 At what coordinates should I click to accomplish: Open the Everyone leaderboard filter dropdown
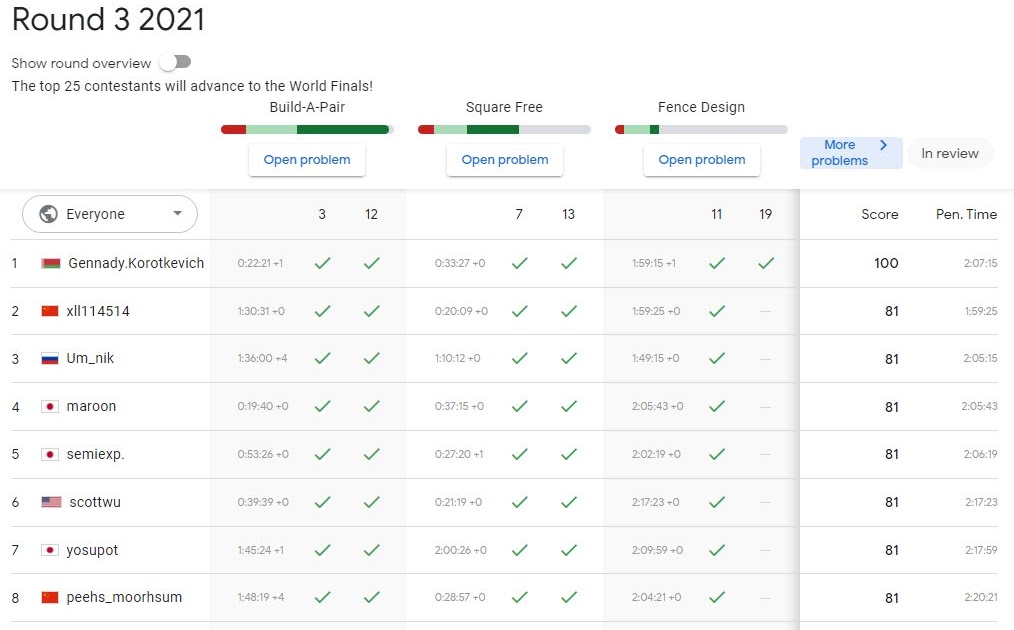coord(109,213)
